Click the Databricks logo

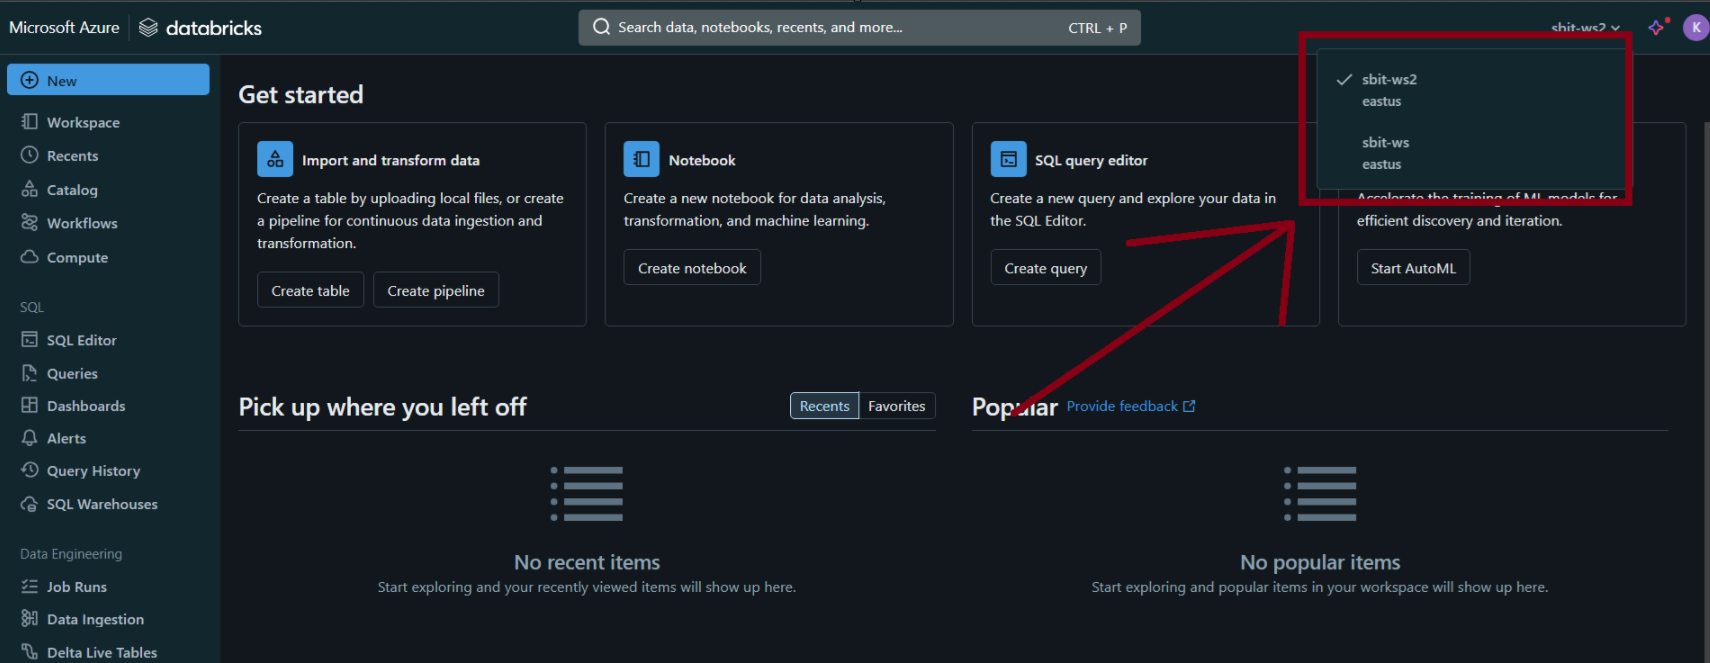coord(200,28)
